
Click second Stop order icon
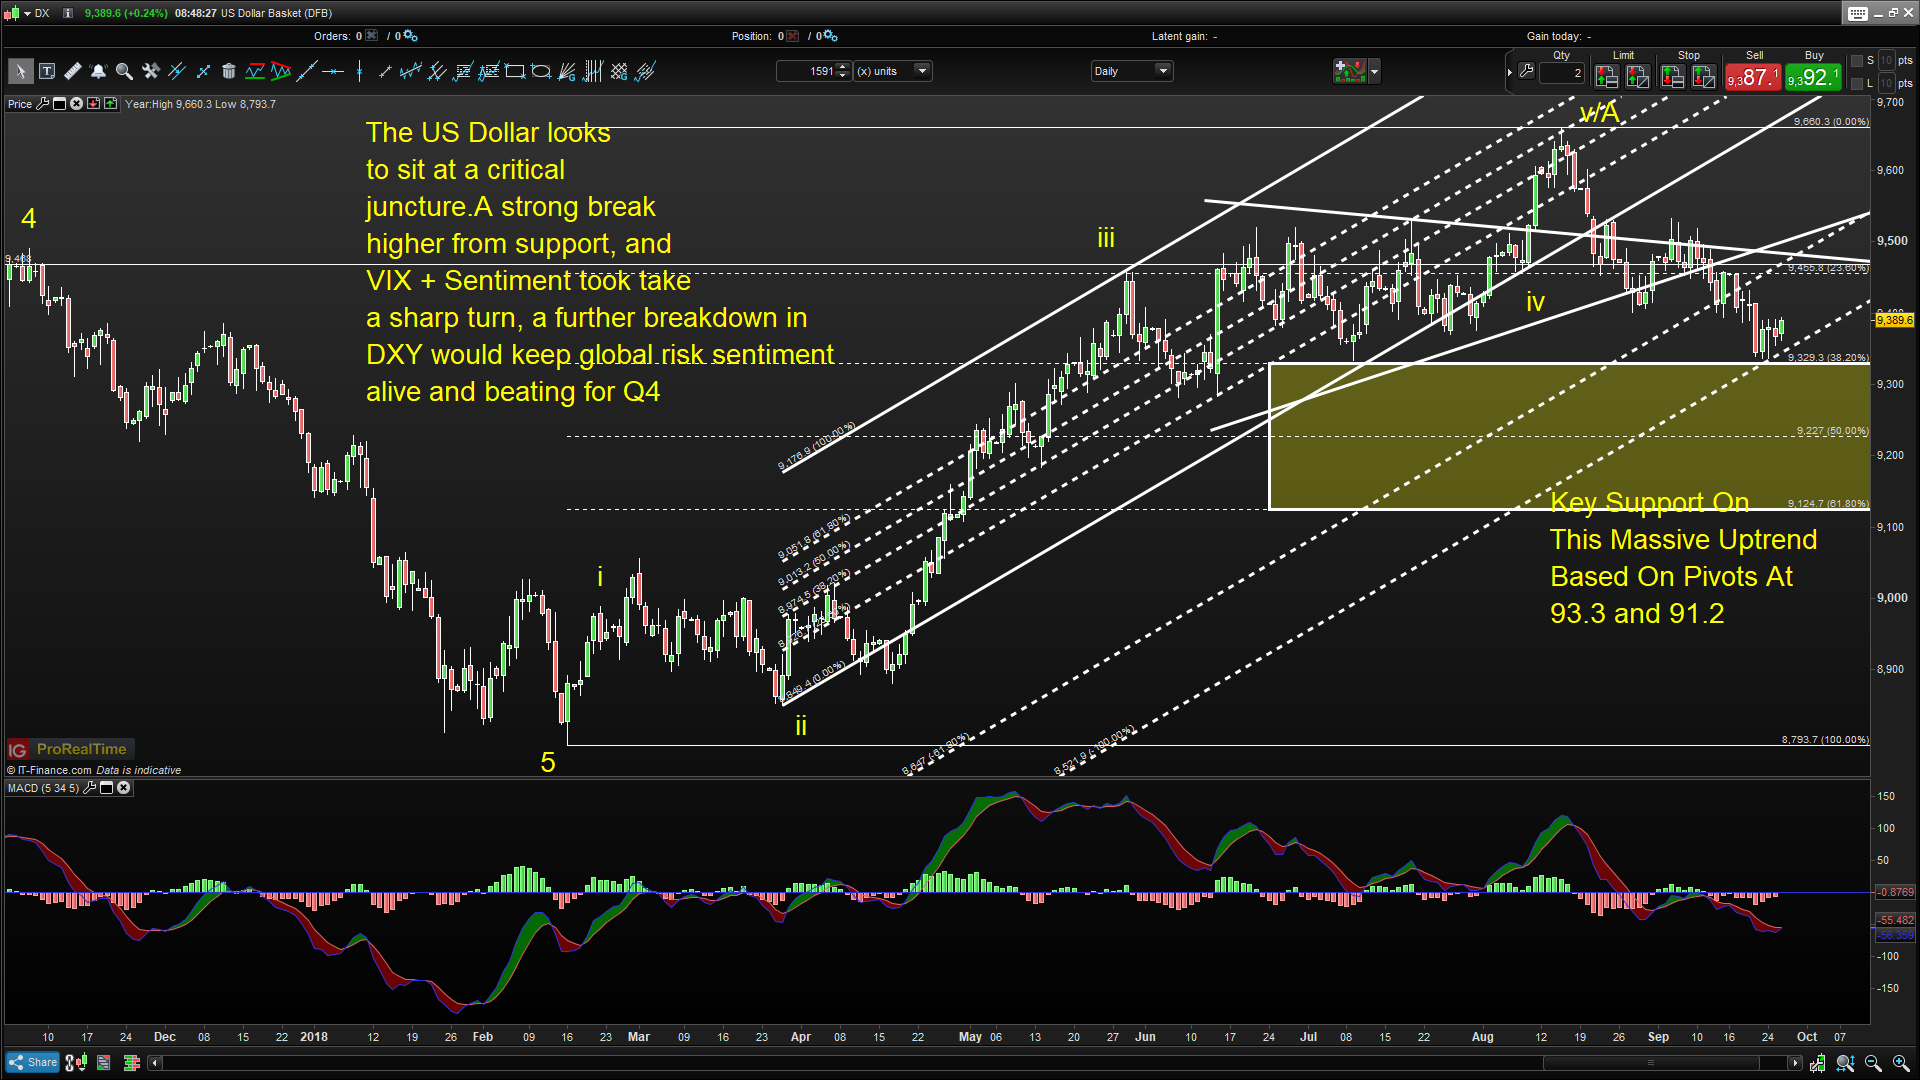1704,76
